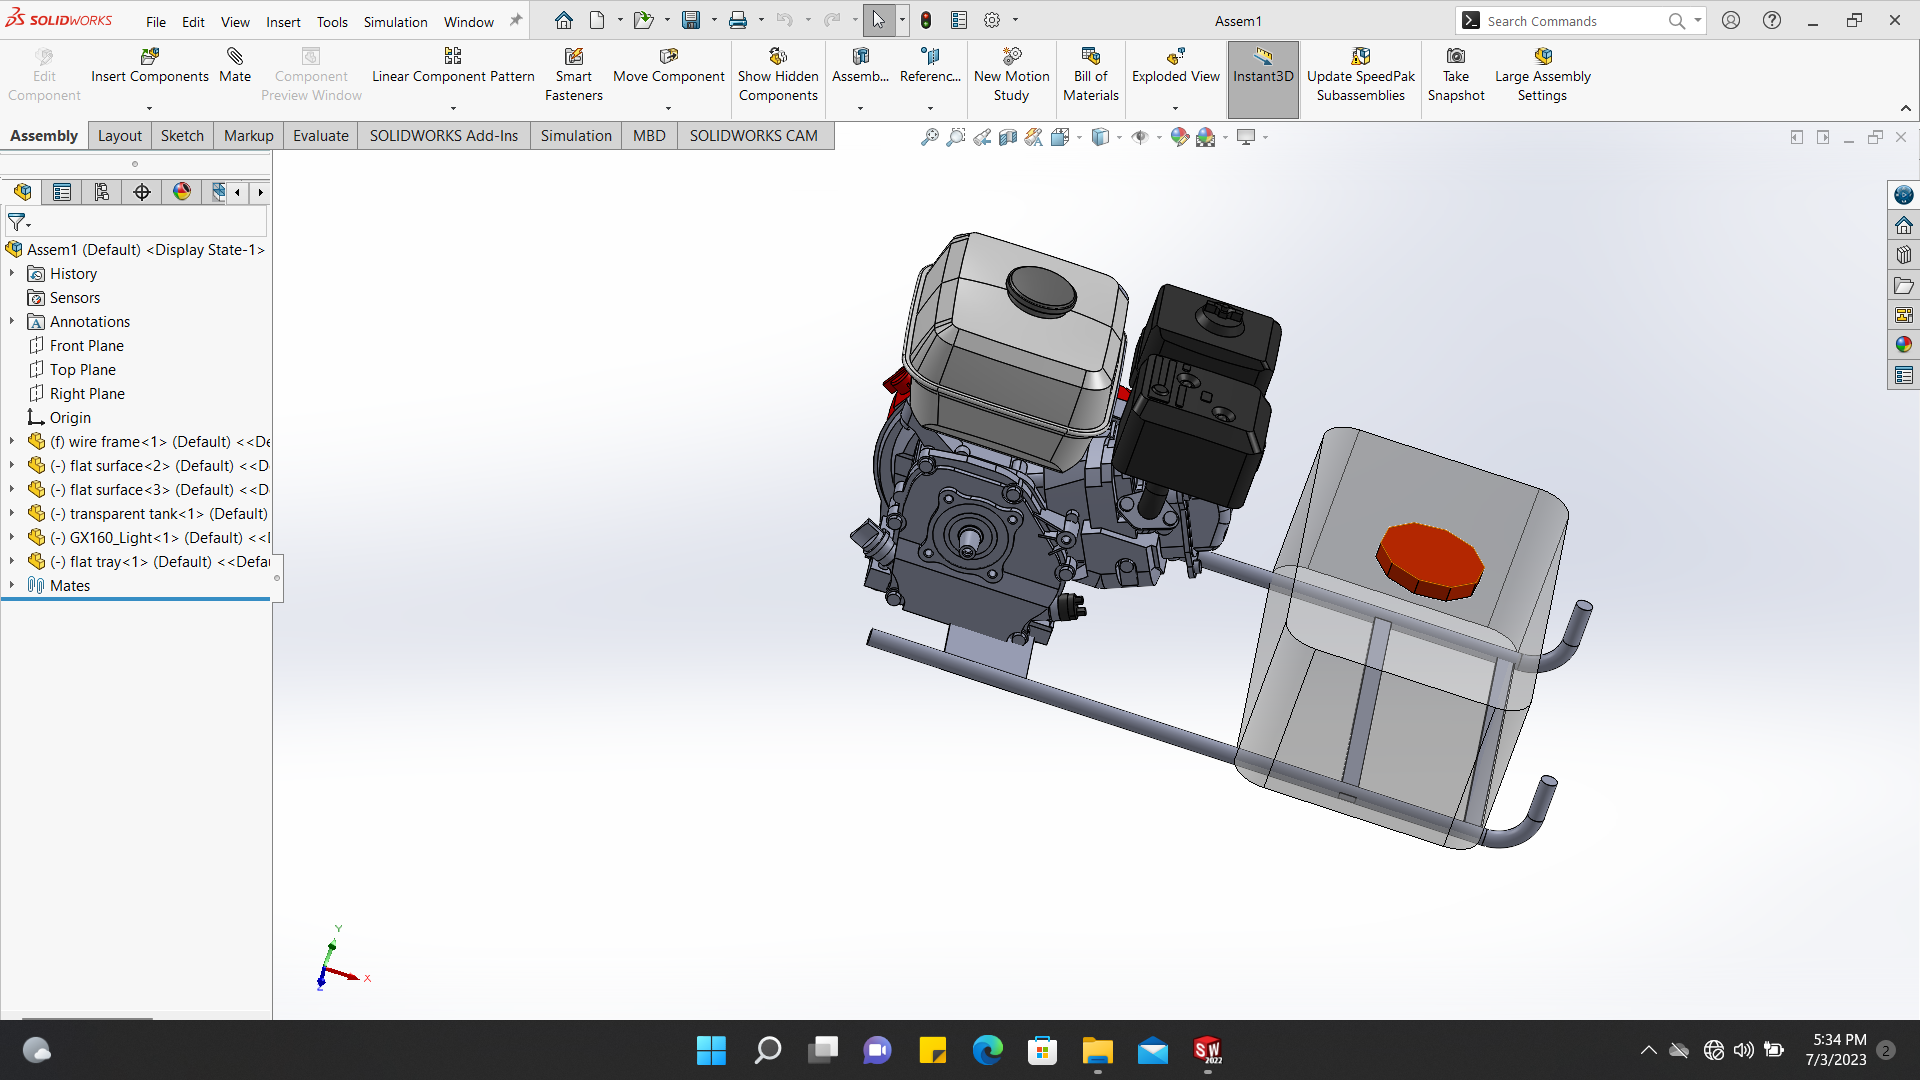Screen dimensions: 1920x1080
Task: Click Bill of Materials icon
Action: click(1090, 75)
